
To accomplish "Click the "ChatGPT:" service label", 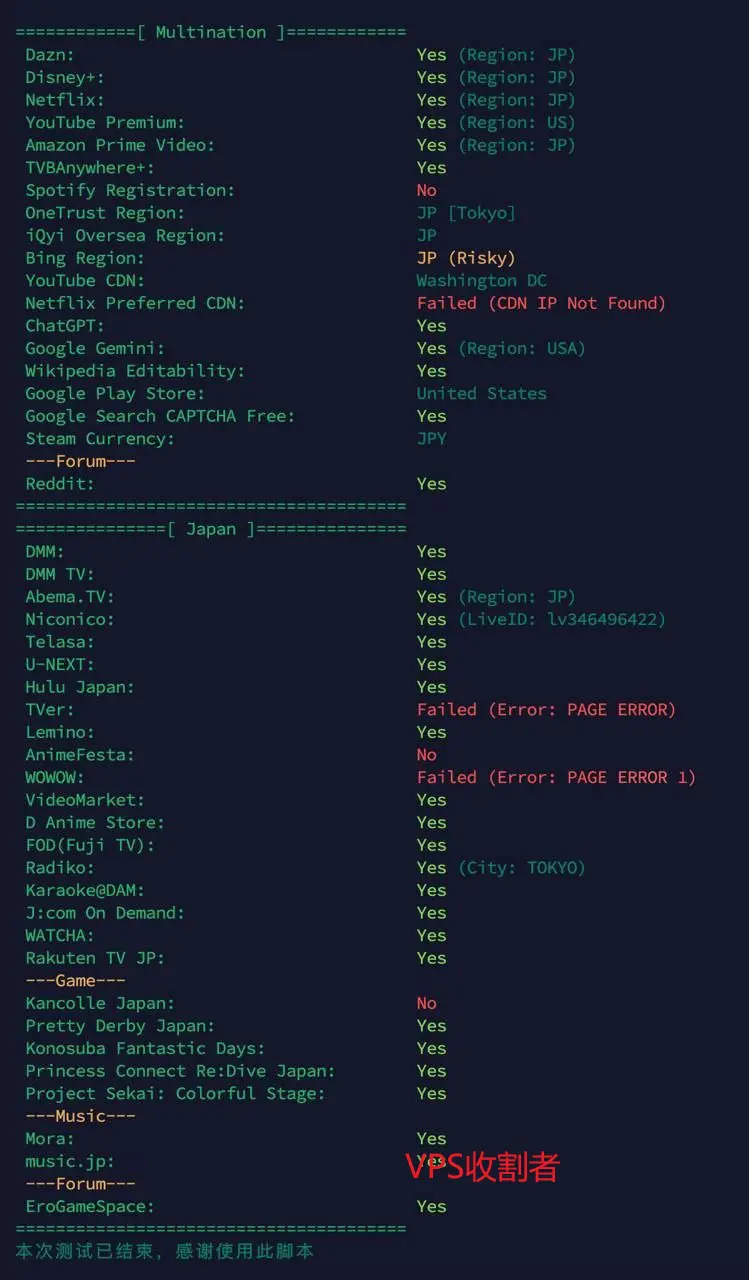I will click(65, 326).
